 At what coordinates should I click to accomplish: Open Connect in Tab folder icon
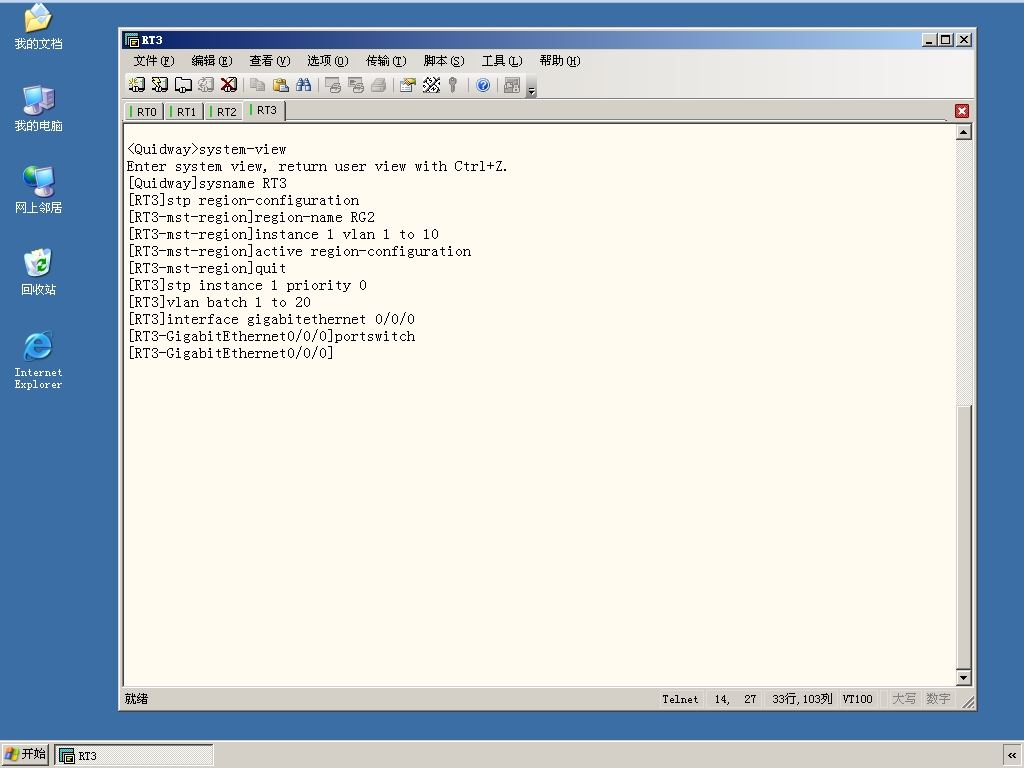tap(183, 85)
